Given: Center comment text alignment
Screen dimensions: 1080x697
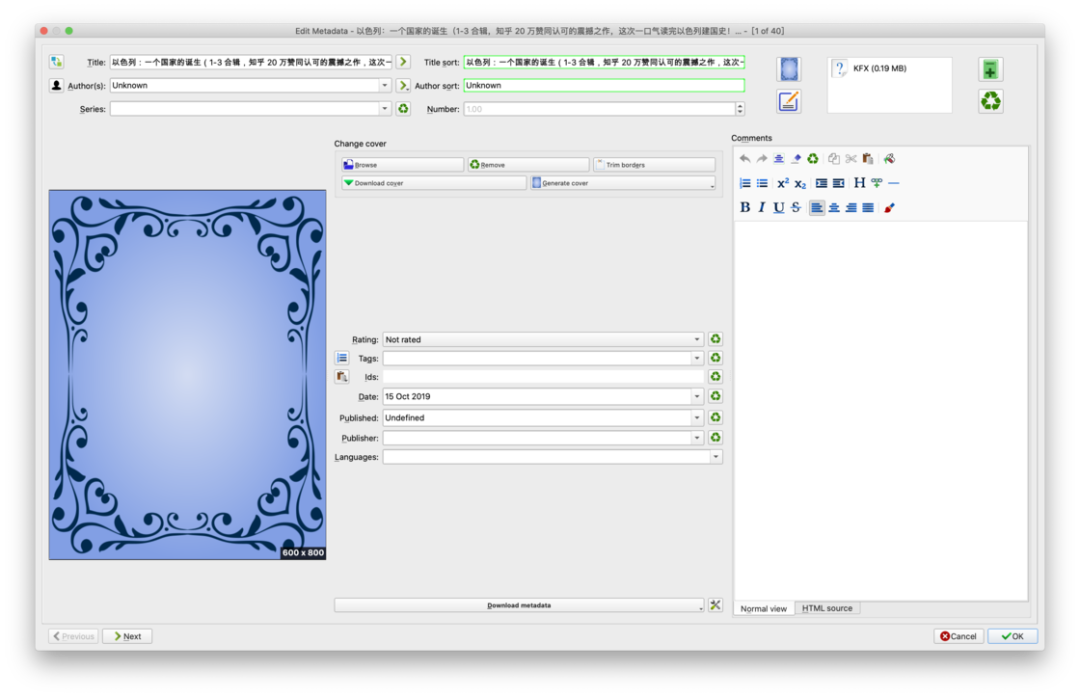Looking at the screenshot, I should pyautogui.click(x=834, y=207).
